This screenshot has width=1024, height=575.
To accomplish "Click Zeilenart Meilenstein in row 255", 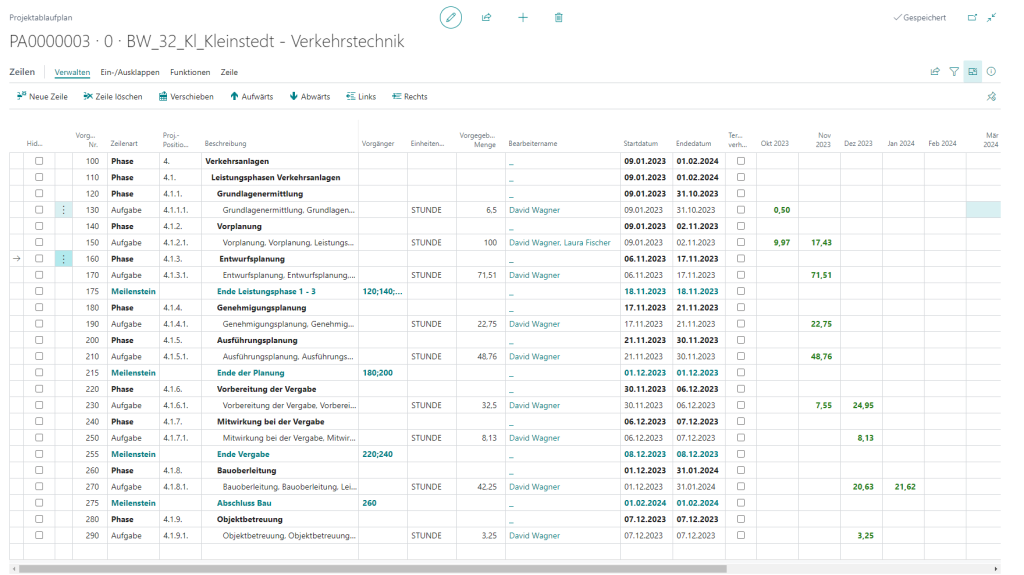I will click(133, 454).
